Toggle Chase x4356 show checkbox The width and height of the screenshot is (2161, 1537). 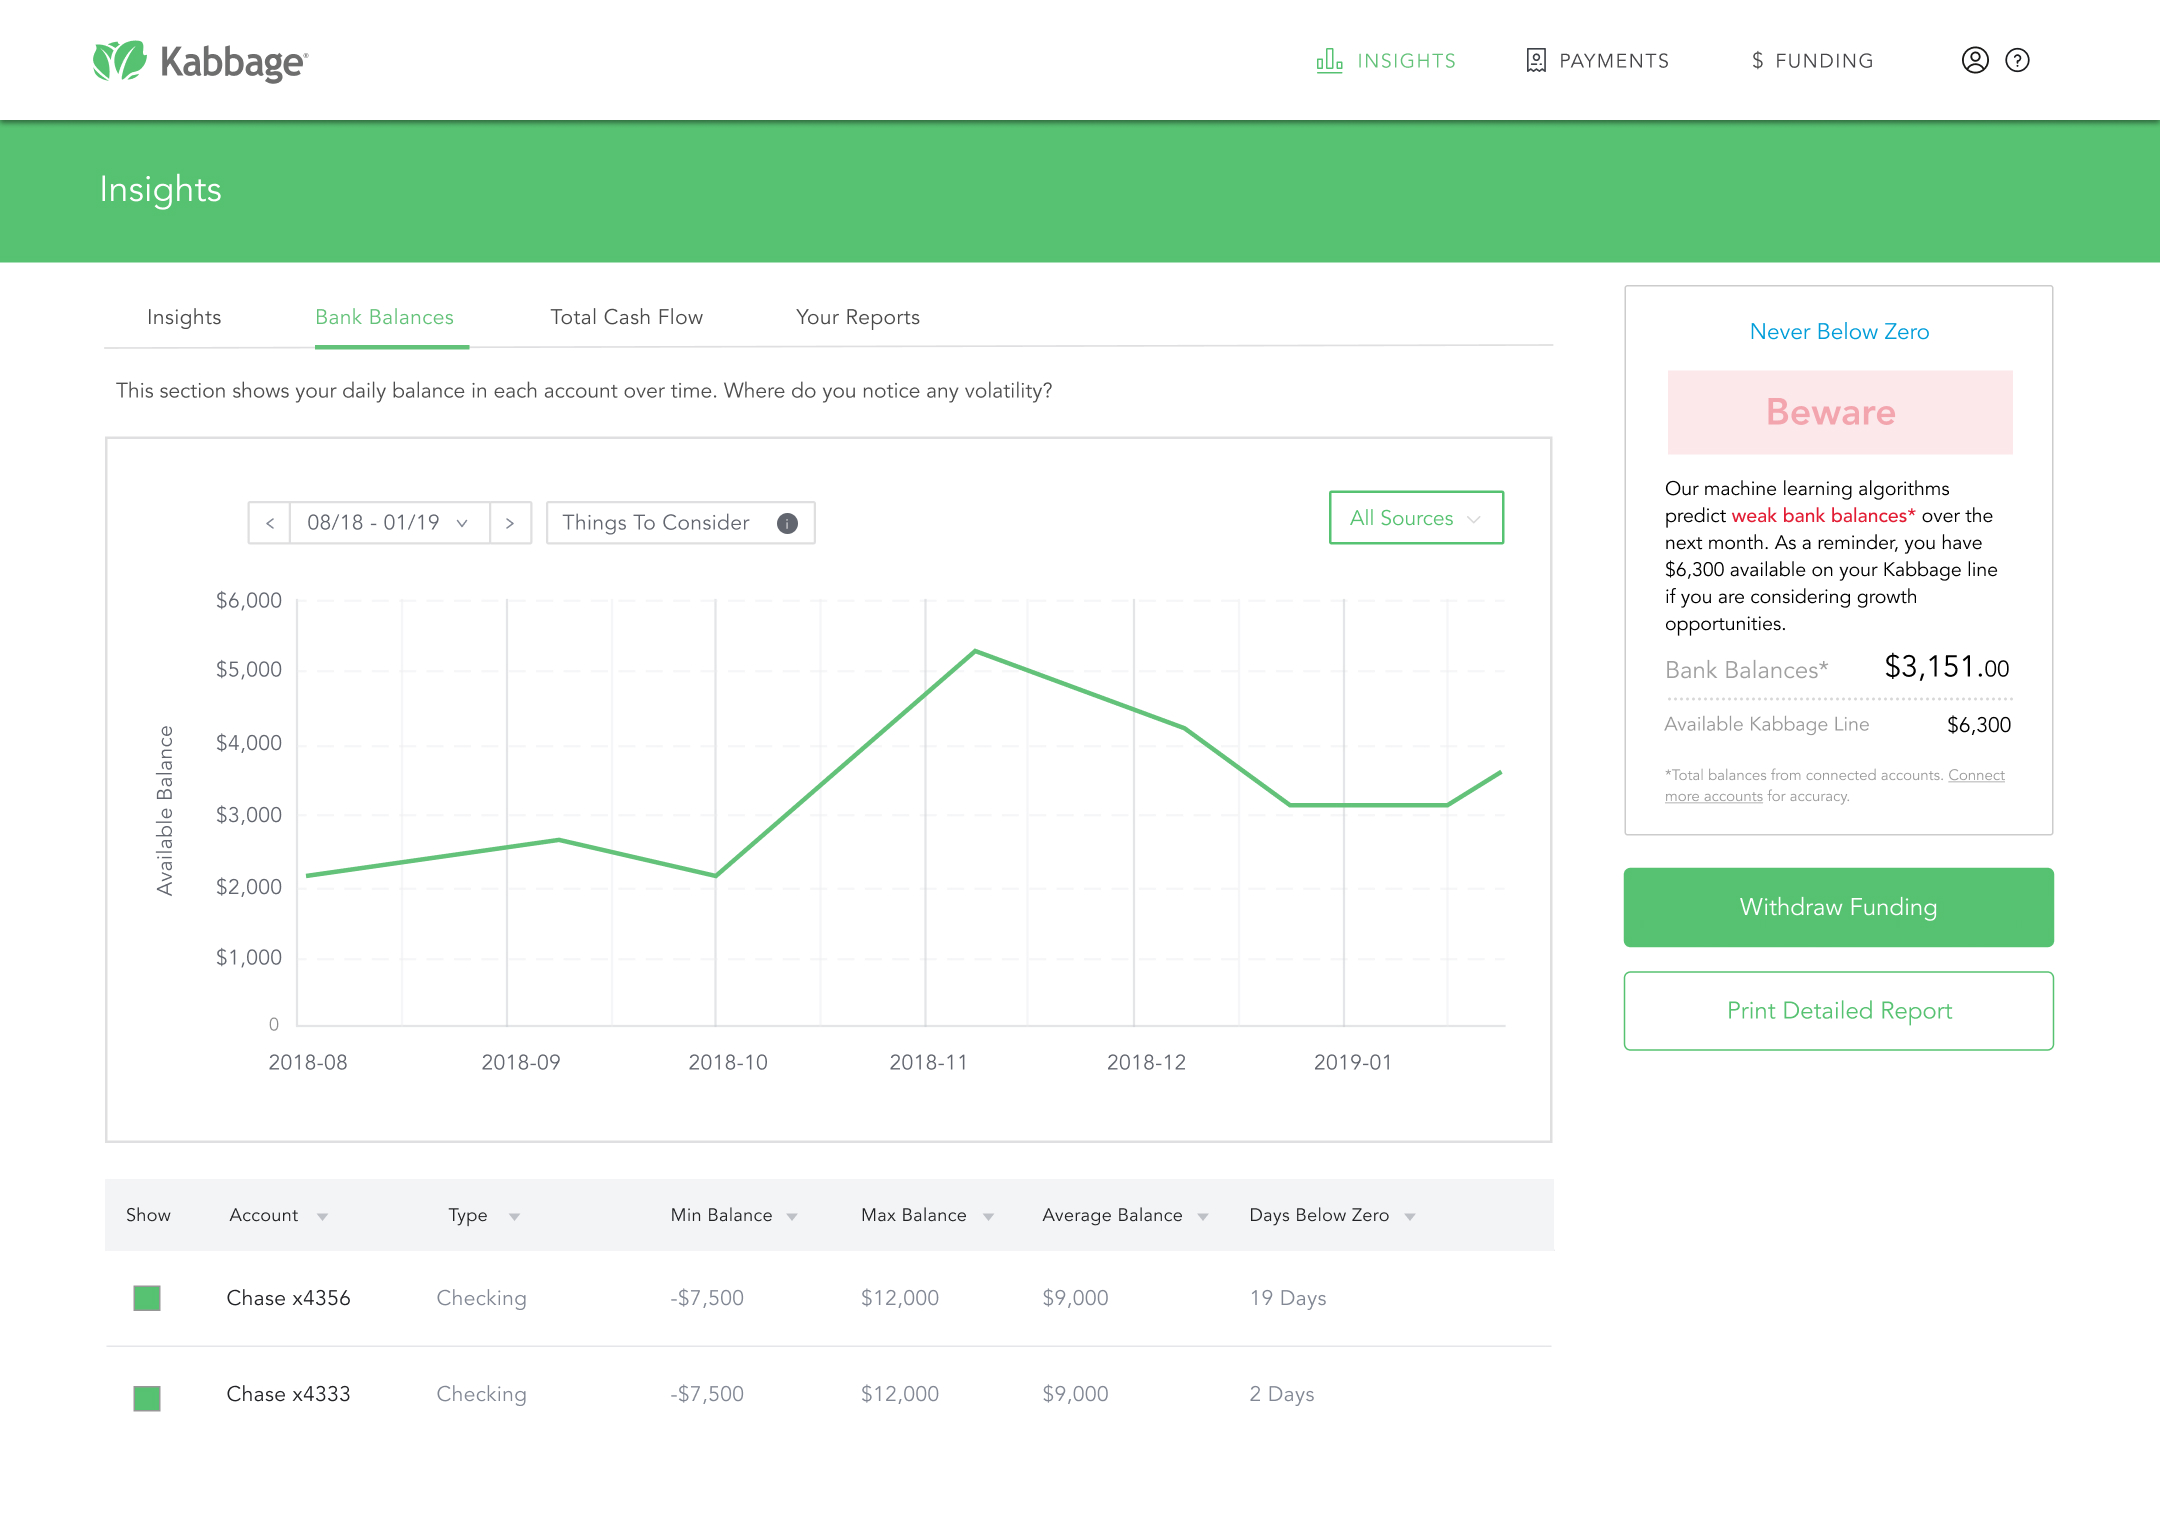coord(147,1298)
